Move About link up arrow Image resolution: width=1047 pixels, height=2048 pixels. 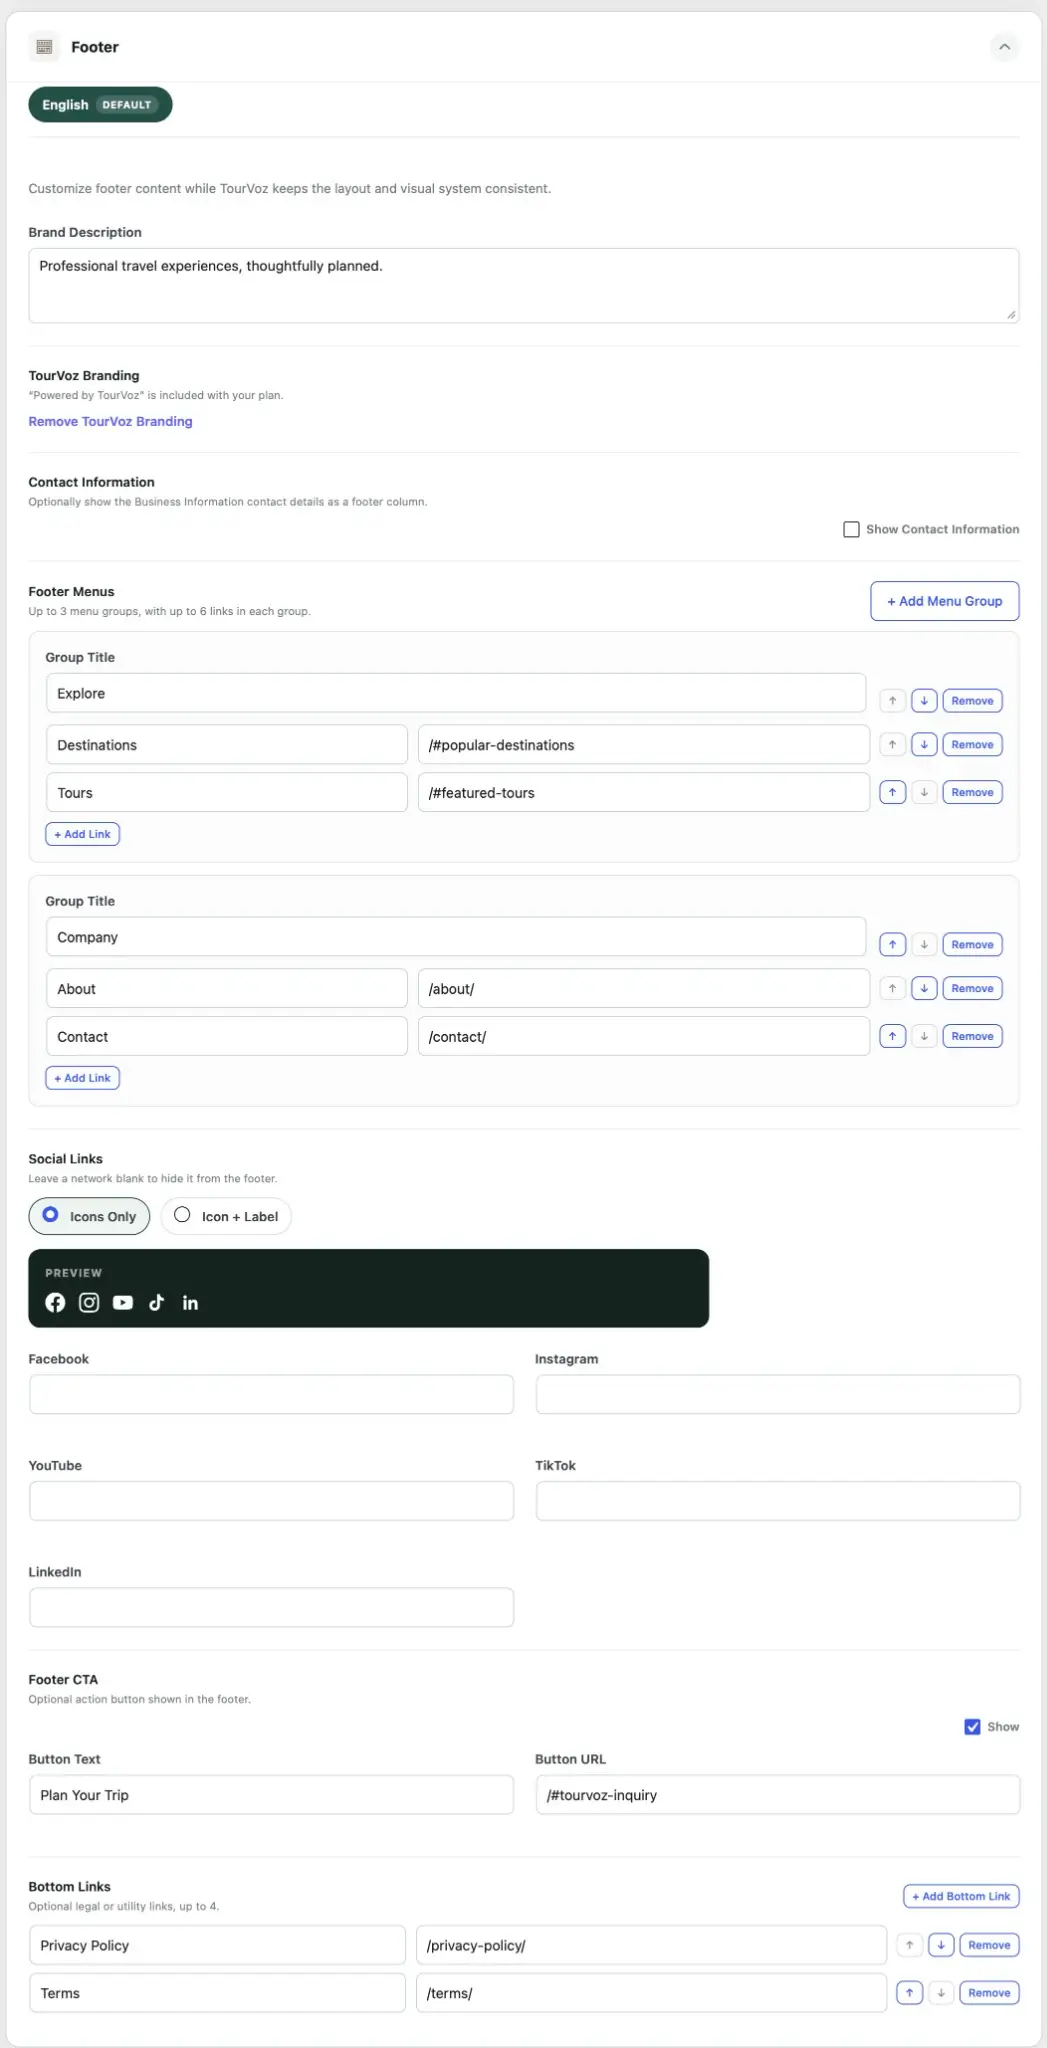892,989
